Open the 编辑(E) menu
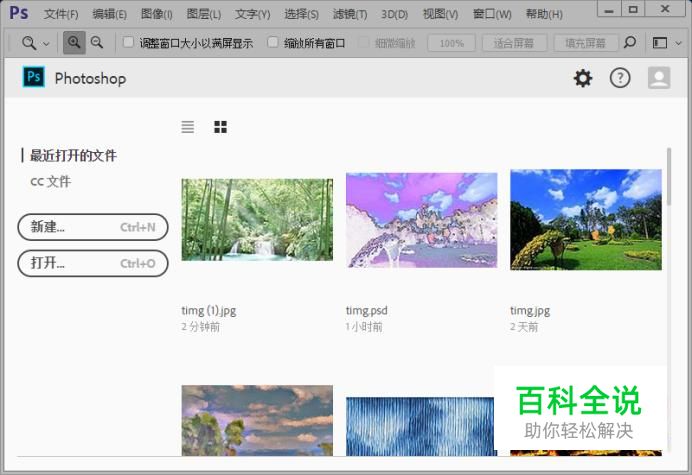This screenshot has width=692, height=475. [109, 14]
